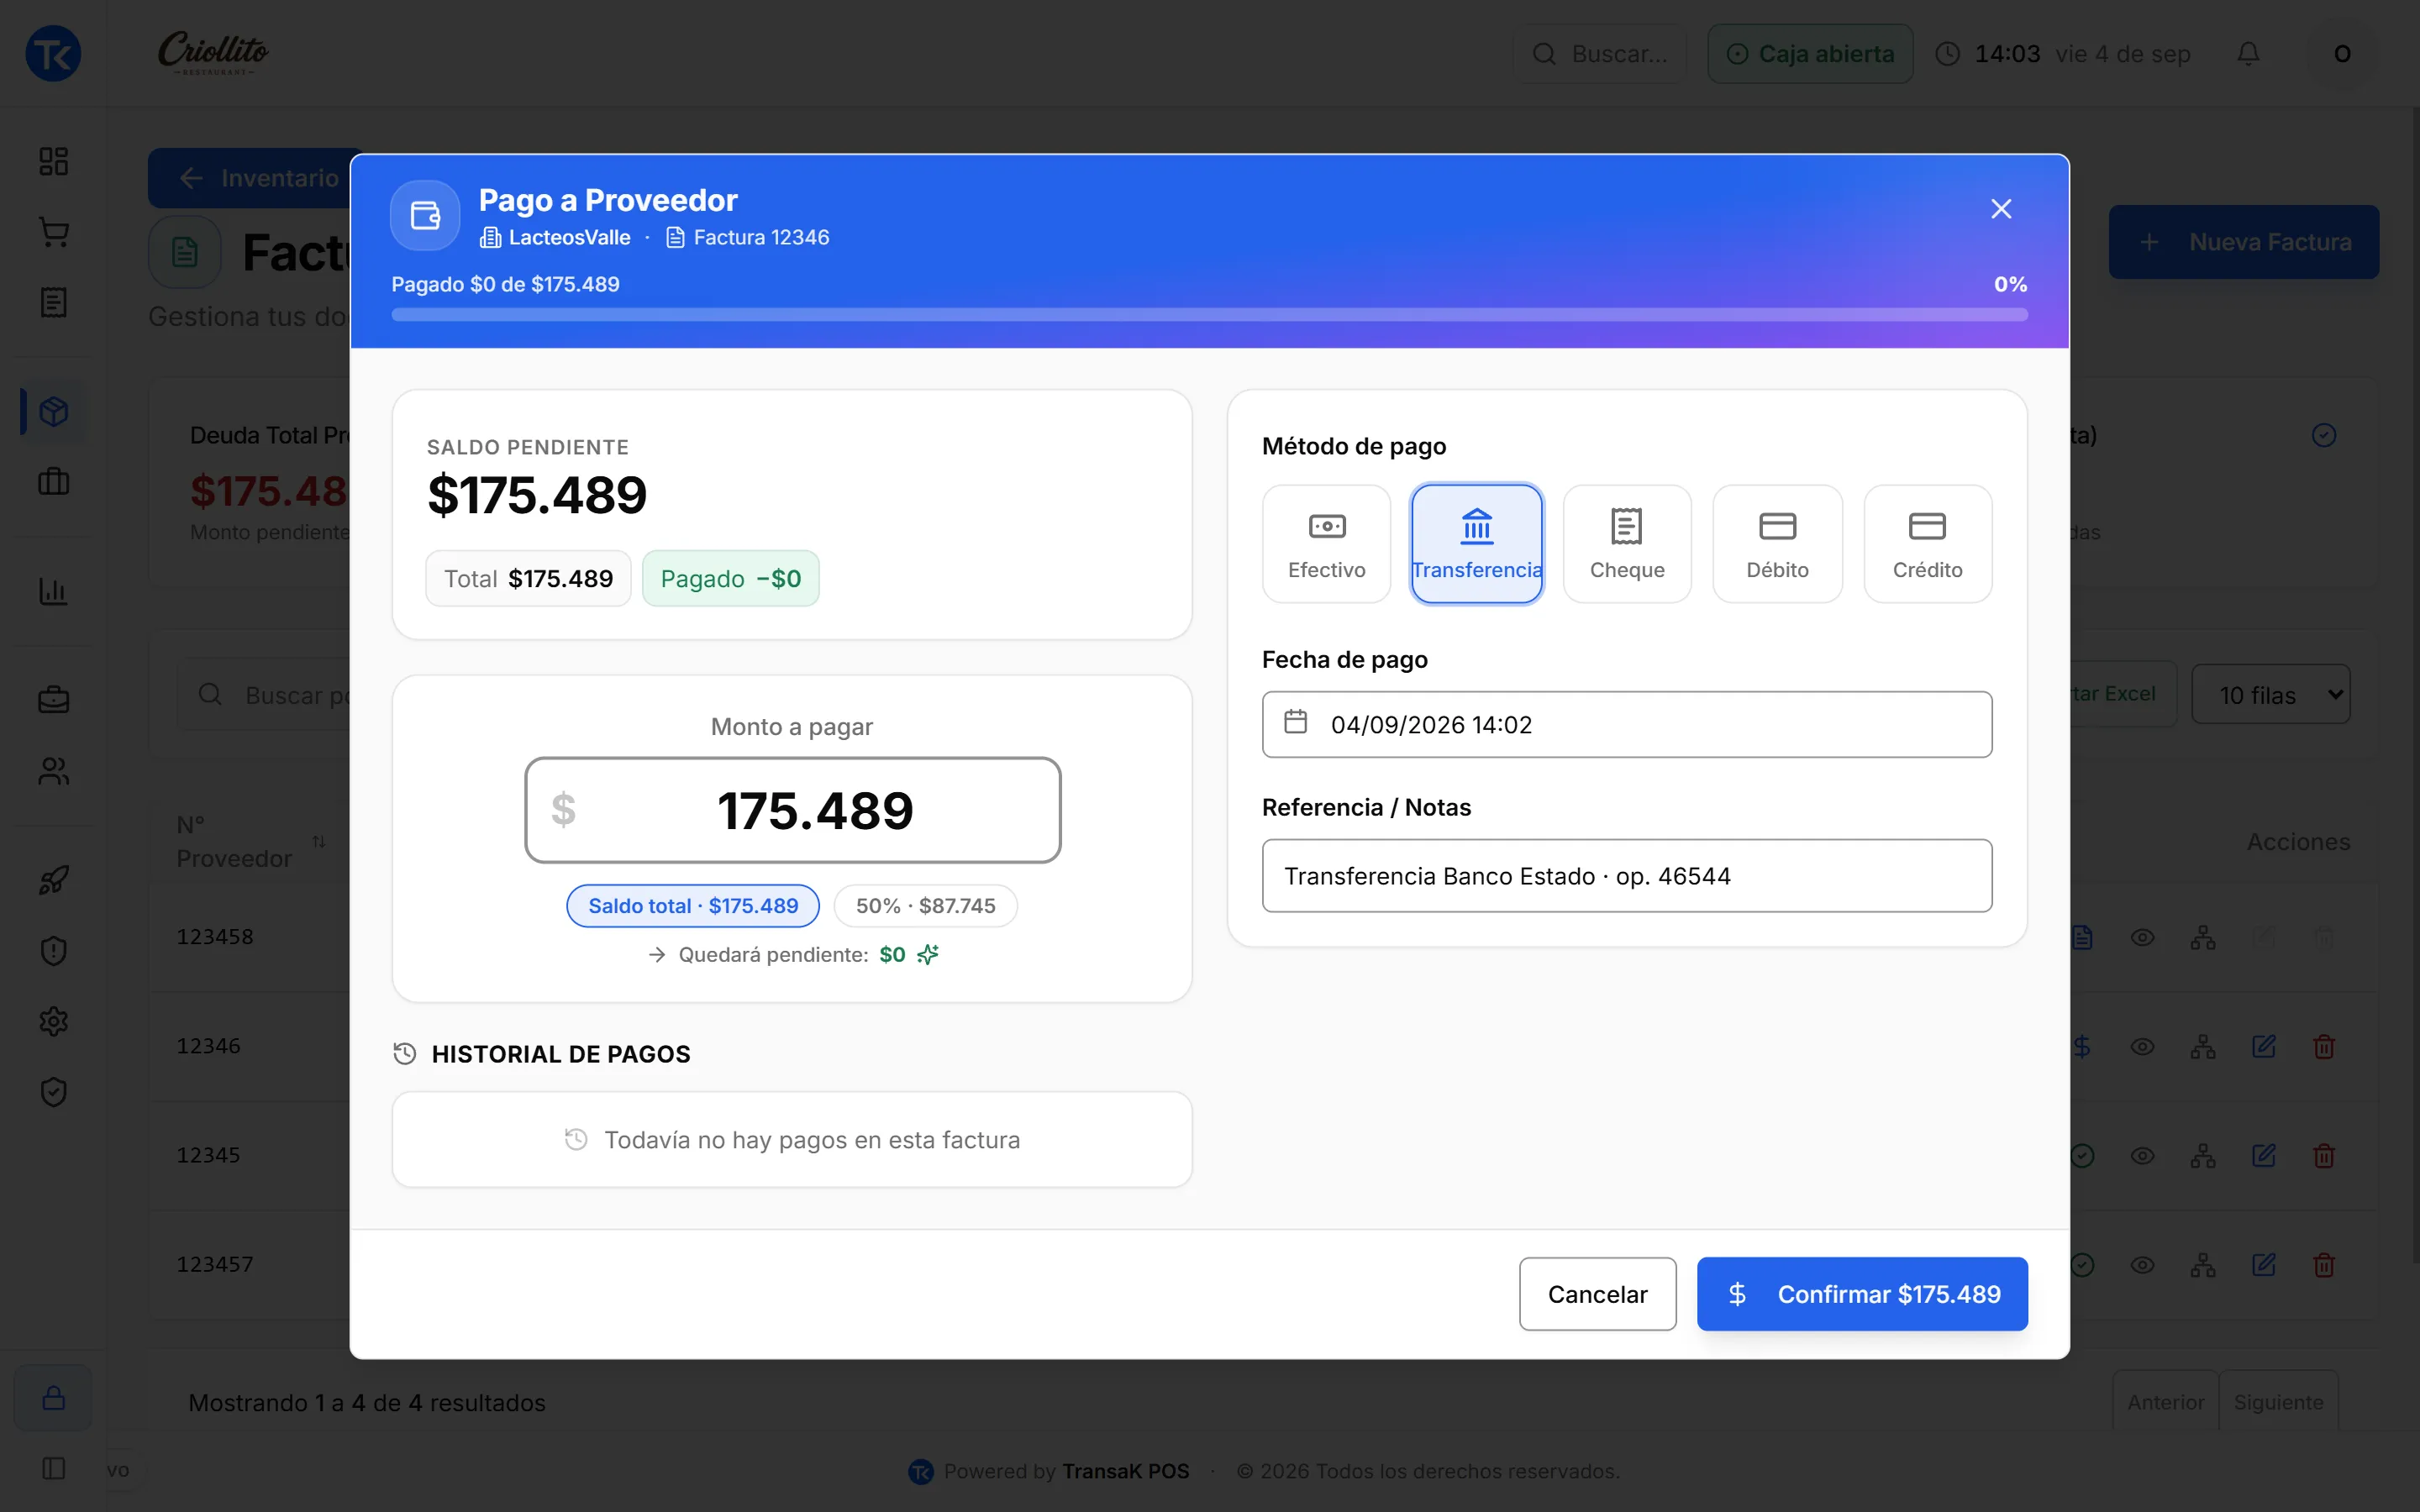This screenshot has width=2420, height=1512.
Task: Go back to Inventario
Action: click(x=258, y=178)
